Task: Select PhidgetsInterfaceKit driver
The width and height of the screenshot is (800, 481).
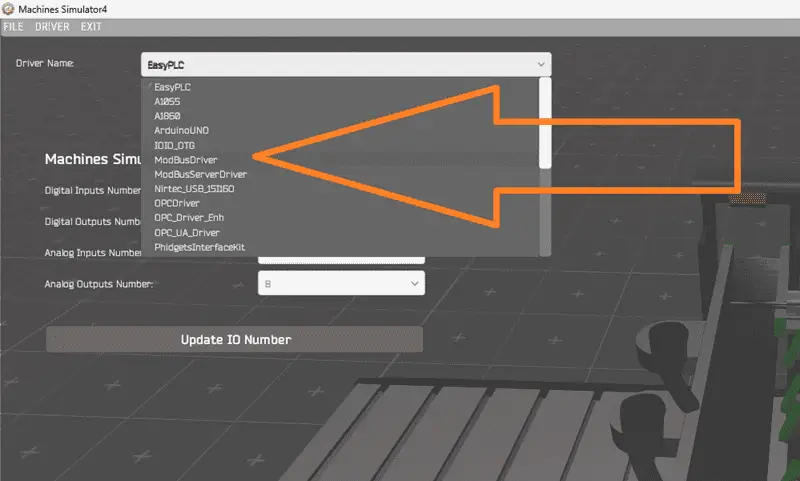Action: (x=199, y=247)
